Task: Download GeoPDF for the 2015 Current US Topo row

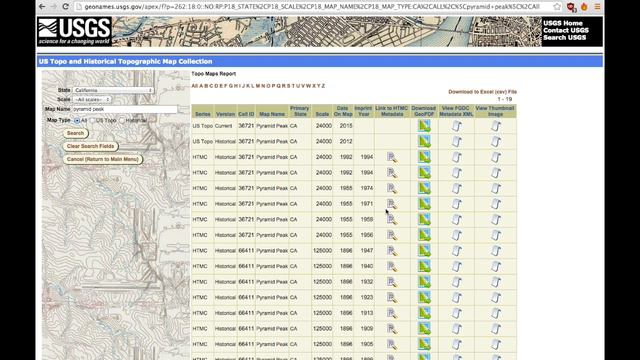Action: 424,126
